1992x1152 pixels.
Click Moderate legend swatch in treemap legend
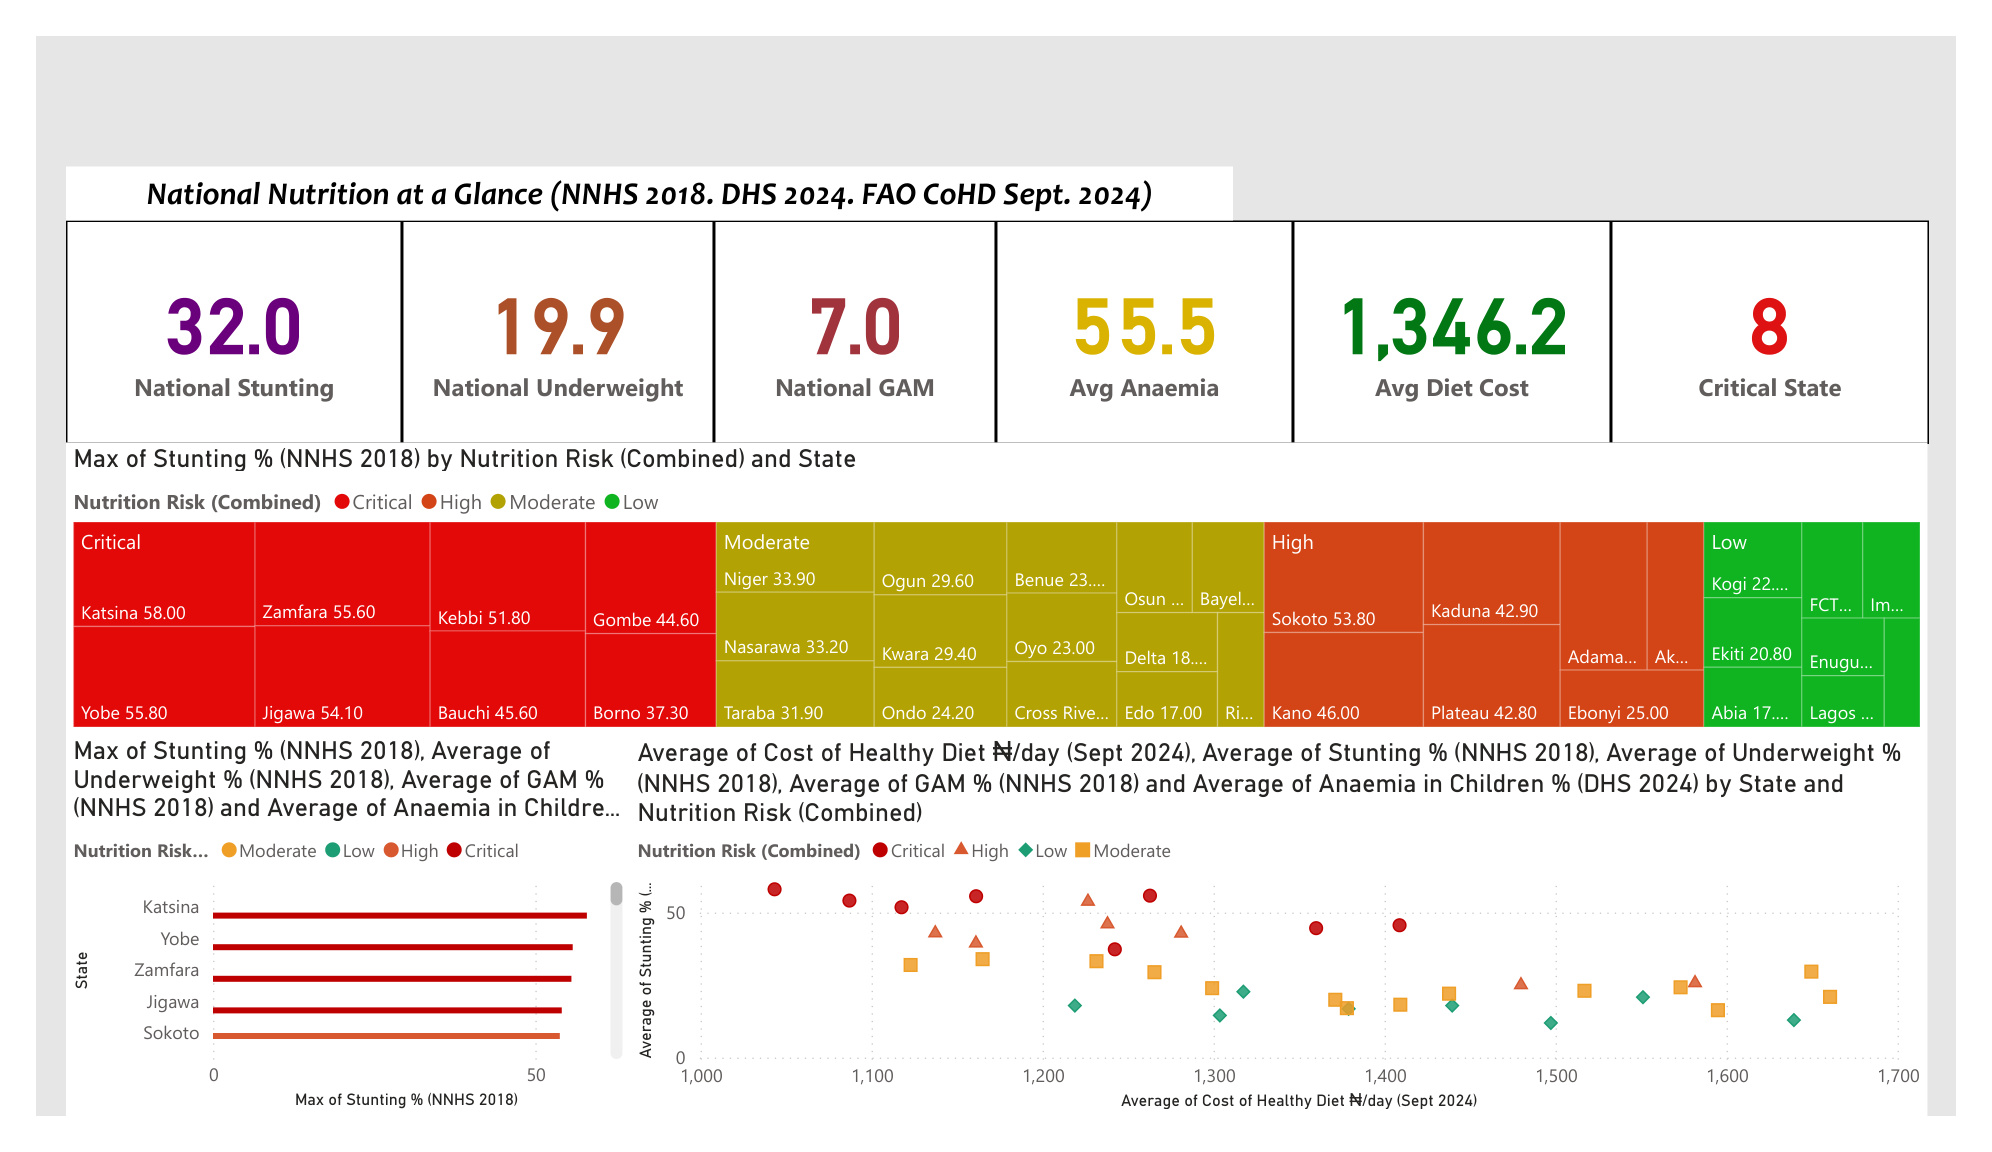point(499,502)
